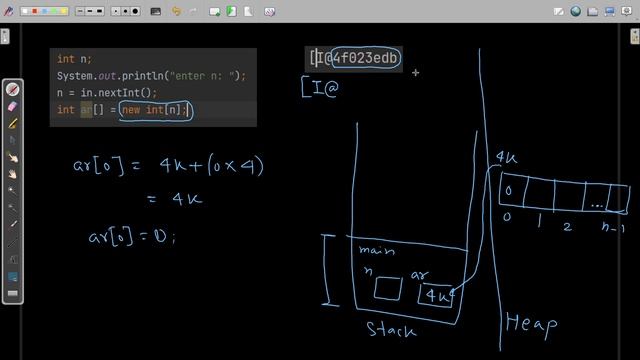The height and width of the screenshot is (360, 640).
Task: Open the OpenBoard settings menu icon
Action: 627,11
